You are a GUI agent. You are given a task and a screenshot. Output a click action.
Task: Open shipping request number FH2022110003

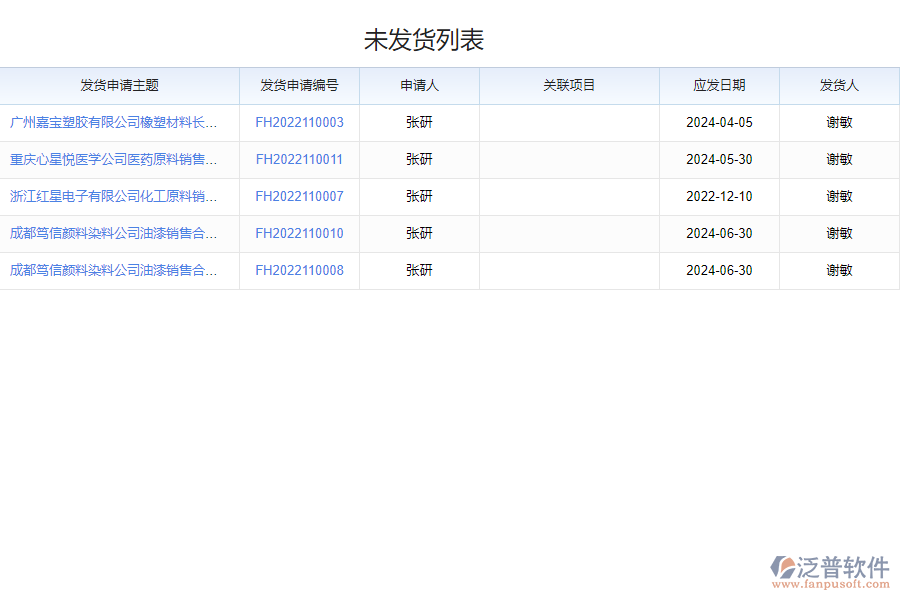(x=298, y=122)
